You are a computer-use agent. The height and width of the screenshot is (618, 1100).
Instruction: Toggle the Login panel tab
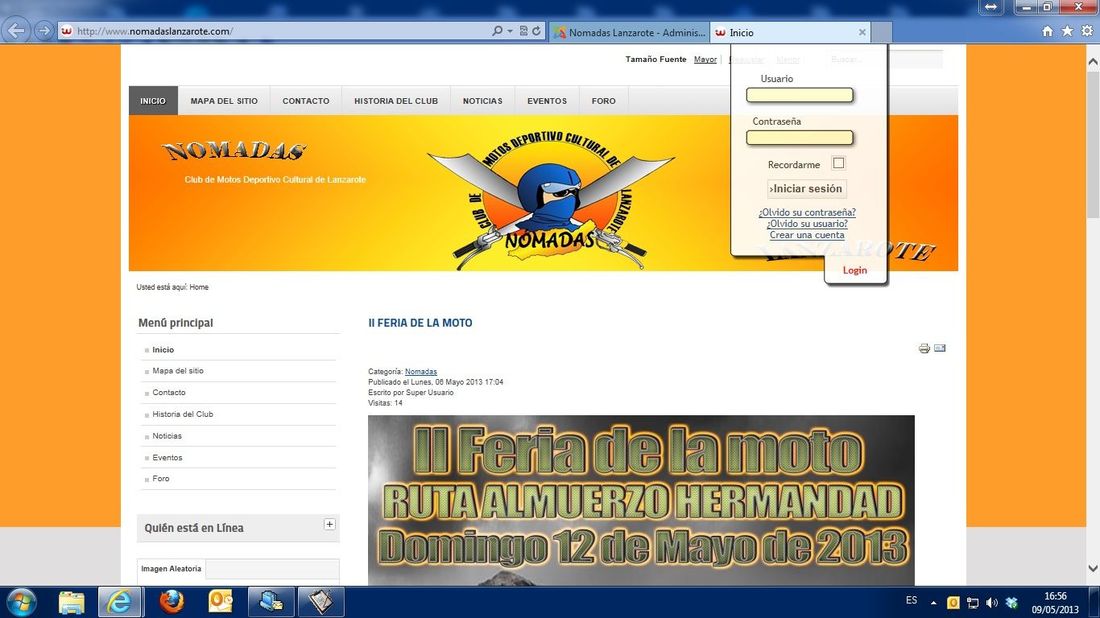(x=854, y=270)
